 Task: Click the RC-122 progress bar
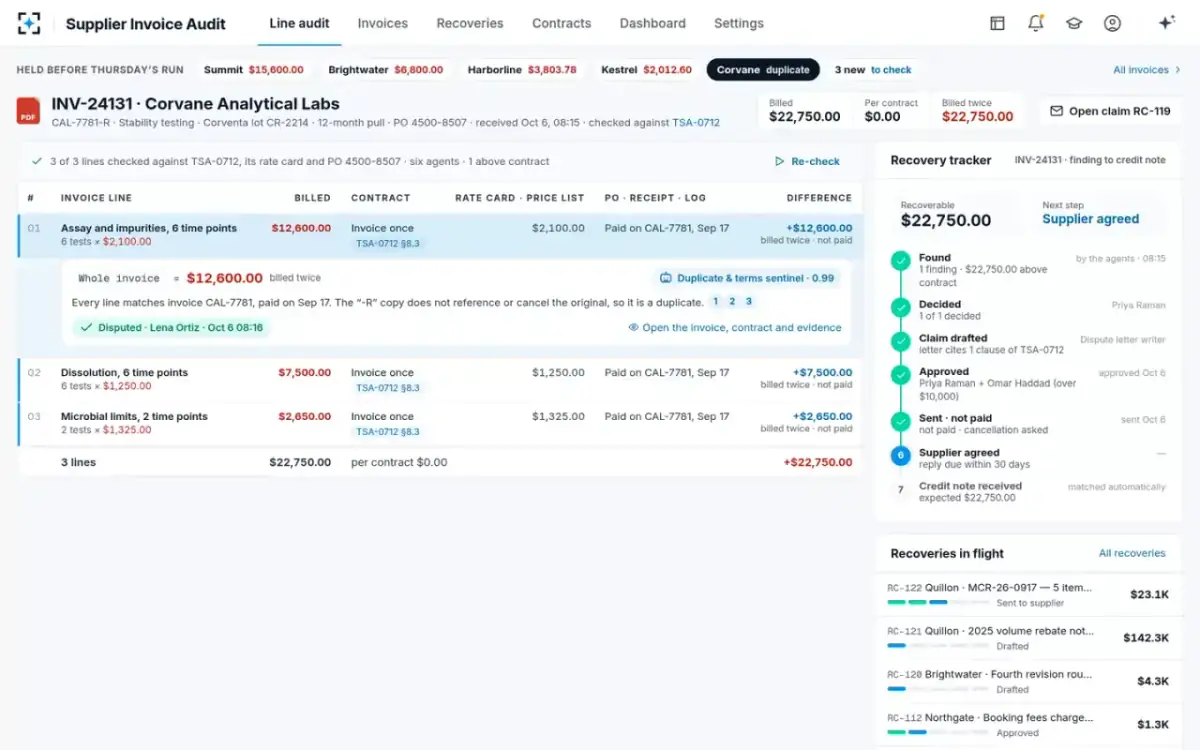pyautogui.click(x=937, y=603)
